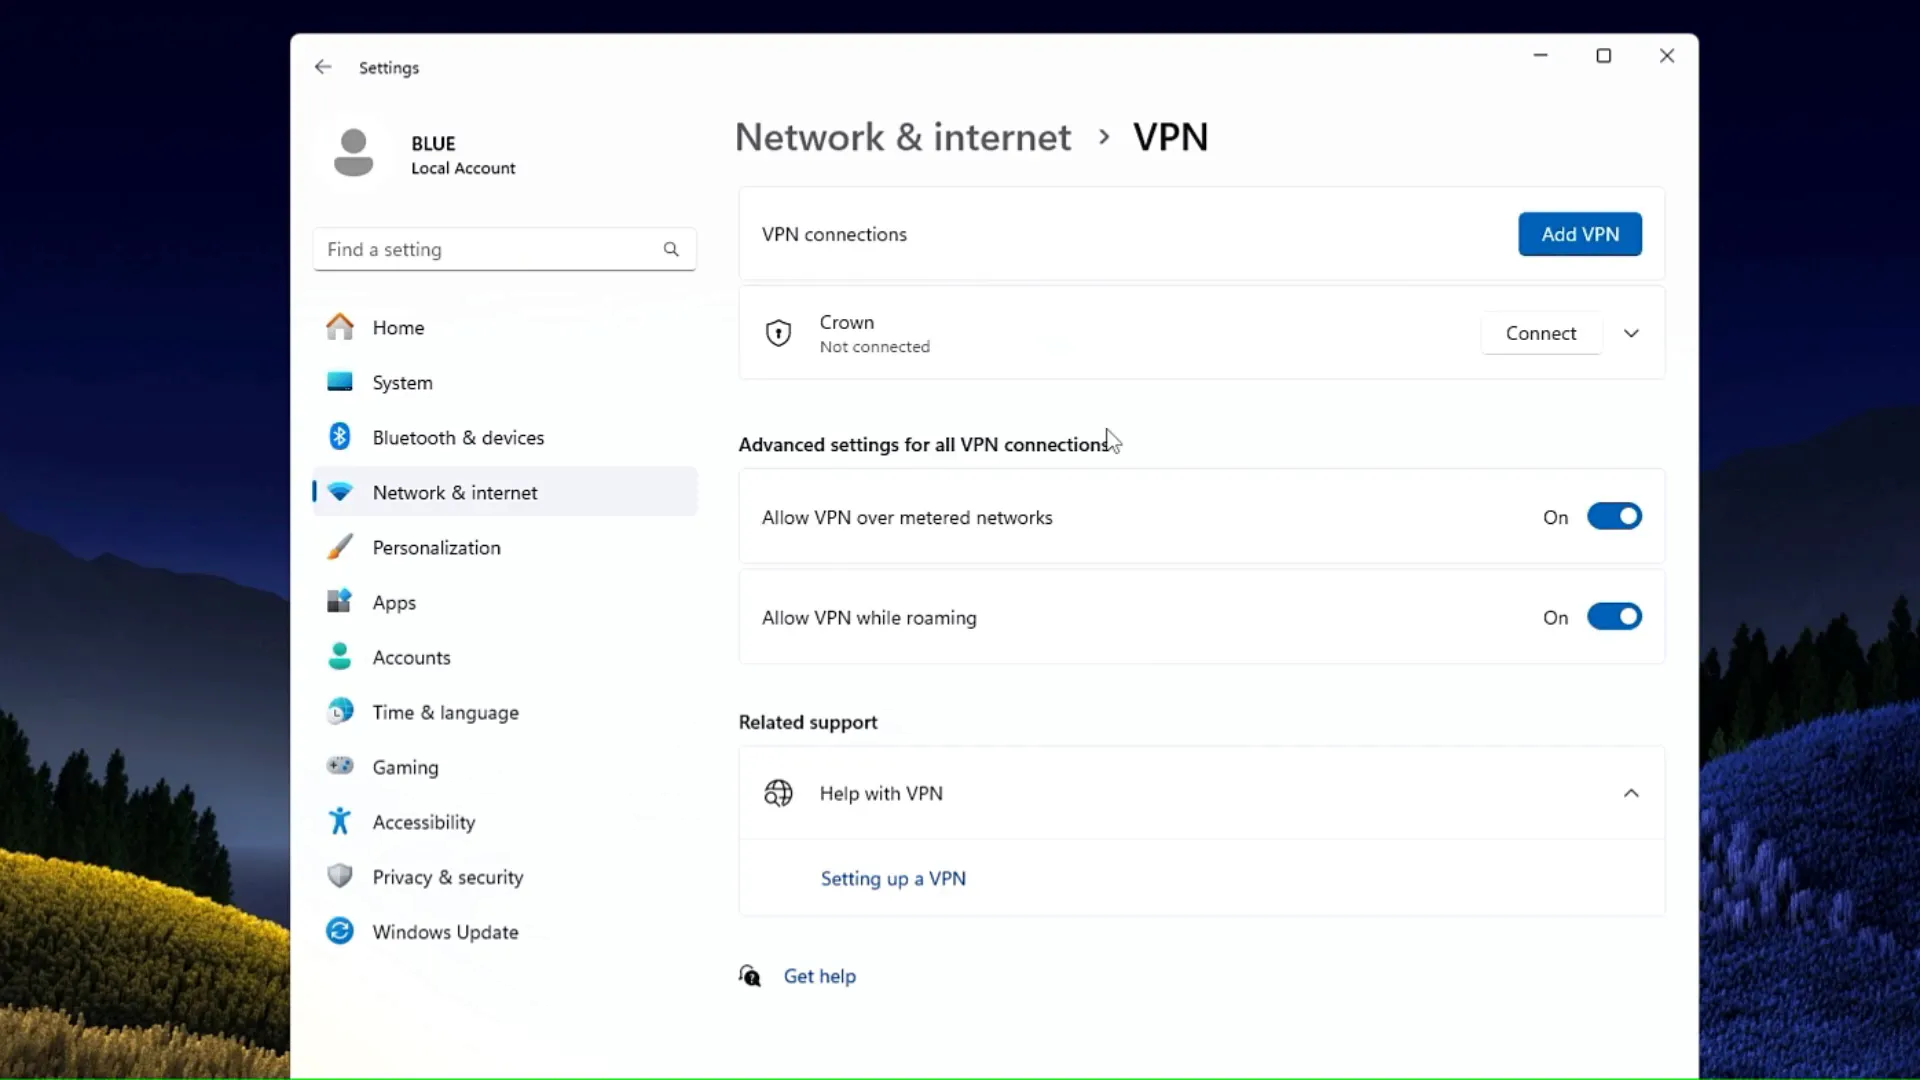Viewport: 1920px width, 1080px height.
Task: Click the Time & language clock icon
Action: pyautogui.click(x=340, y=711)
